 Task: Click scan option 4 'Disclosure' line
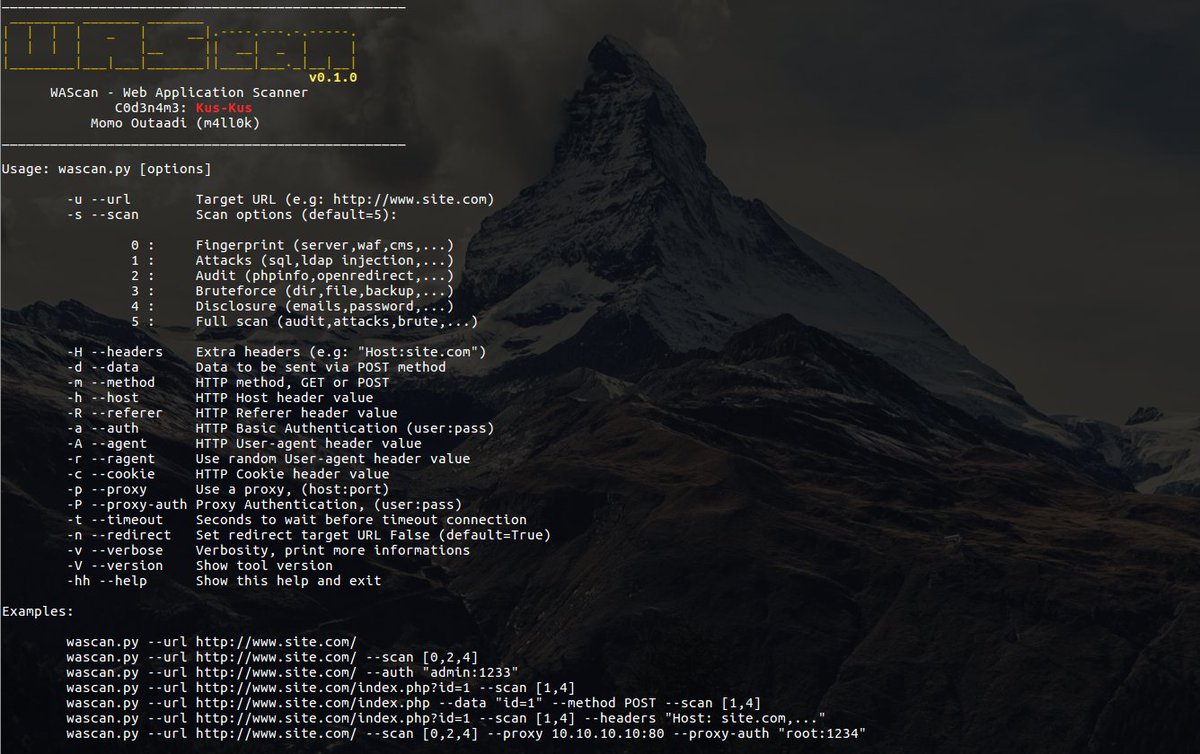pyautogui.click(x=292, y=306)
